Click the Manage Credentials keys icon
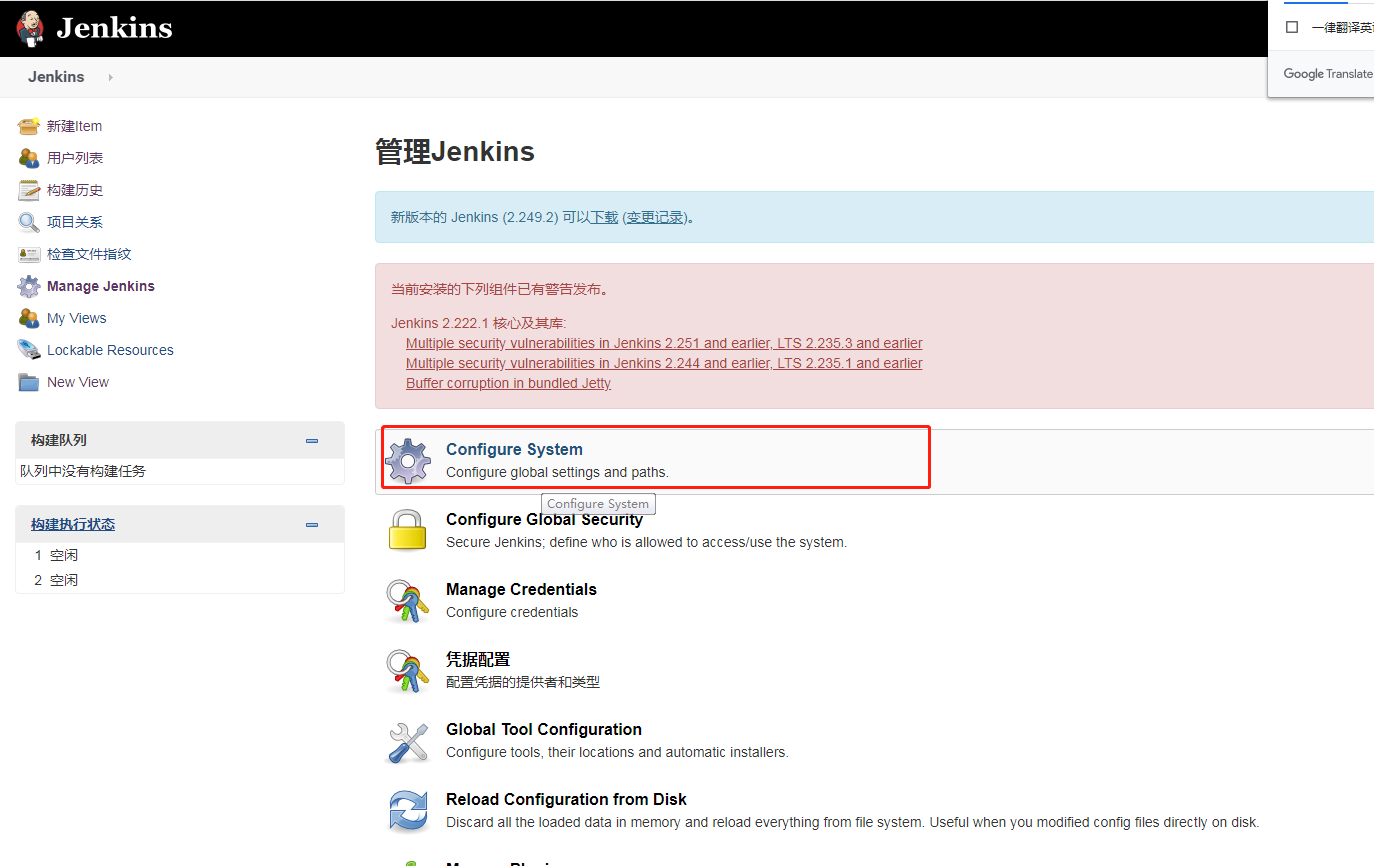Screen dimensions: 1374x866 (408, 600)
